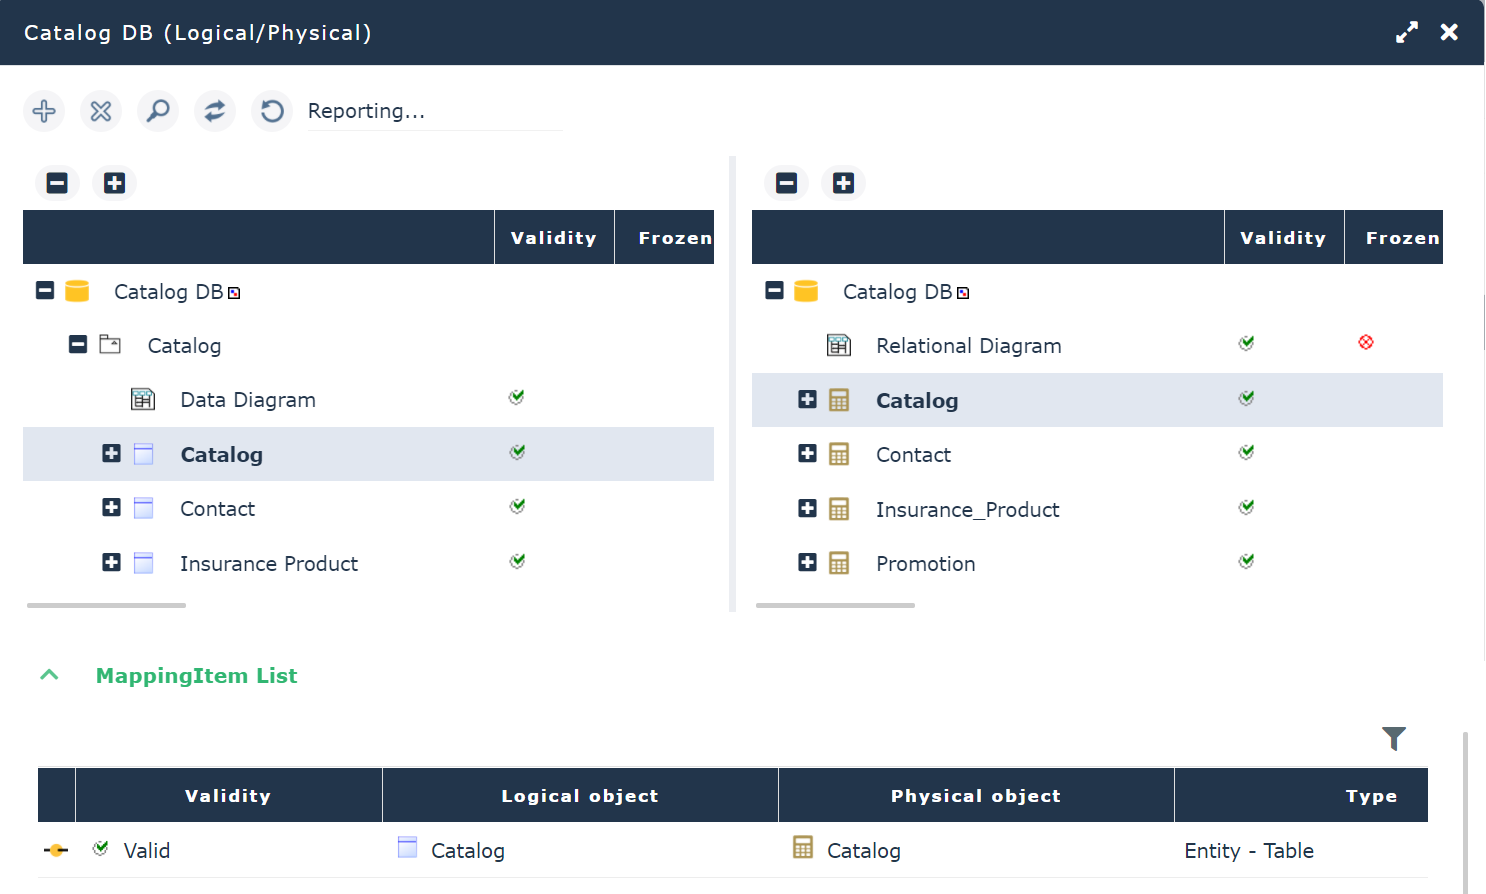Click the Physical object column header

[x=975, y=796]
